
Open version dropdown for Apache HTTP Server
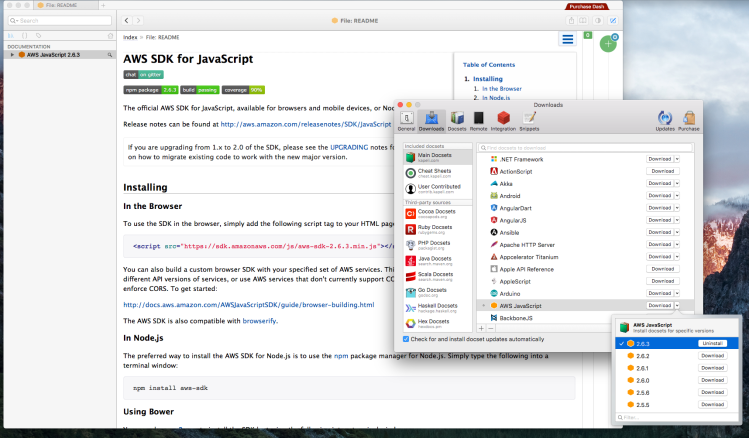677,245
